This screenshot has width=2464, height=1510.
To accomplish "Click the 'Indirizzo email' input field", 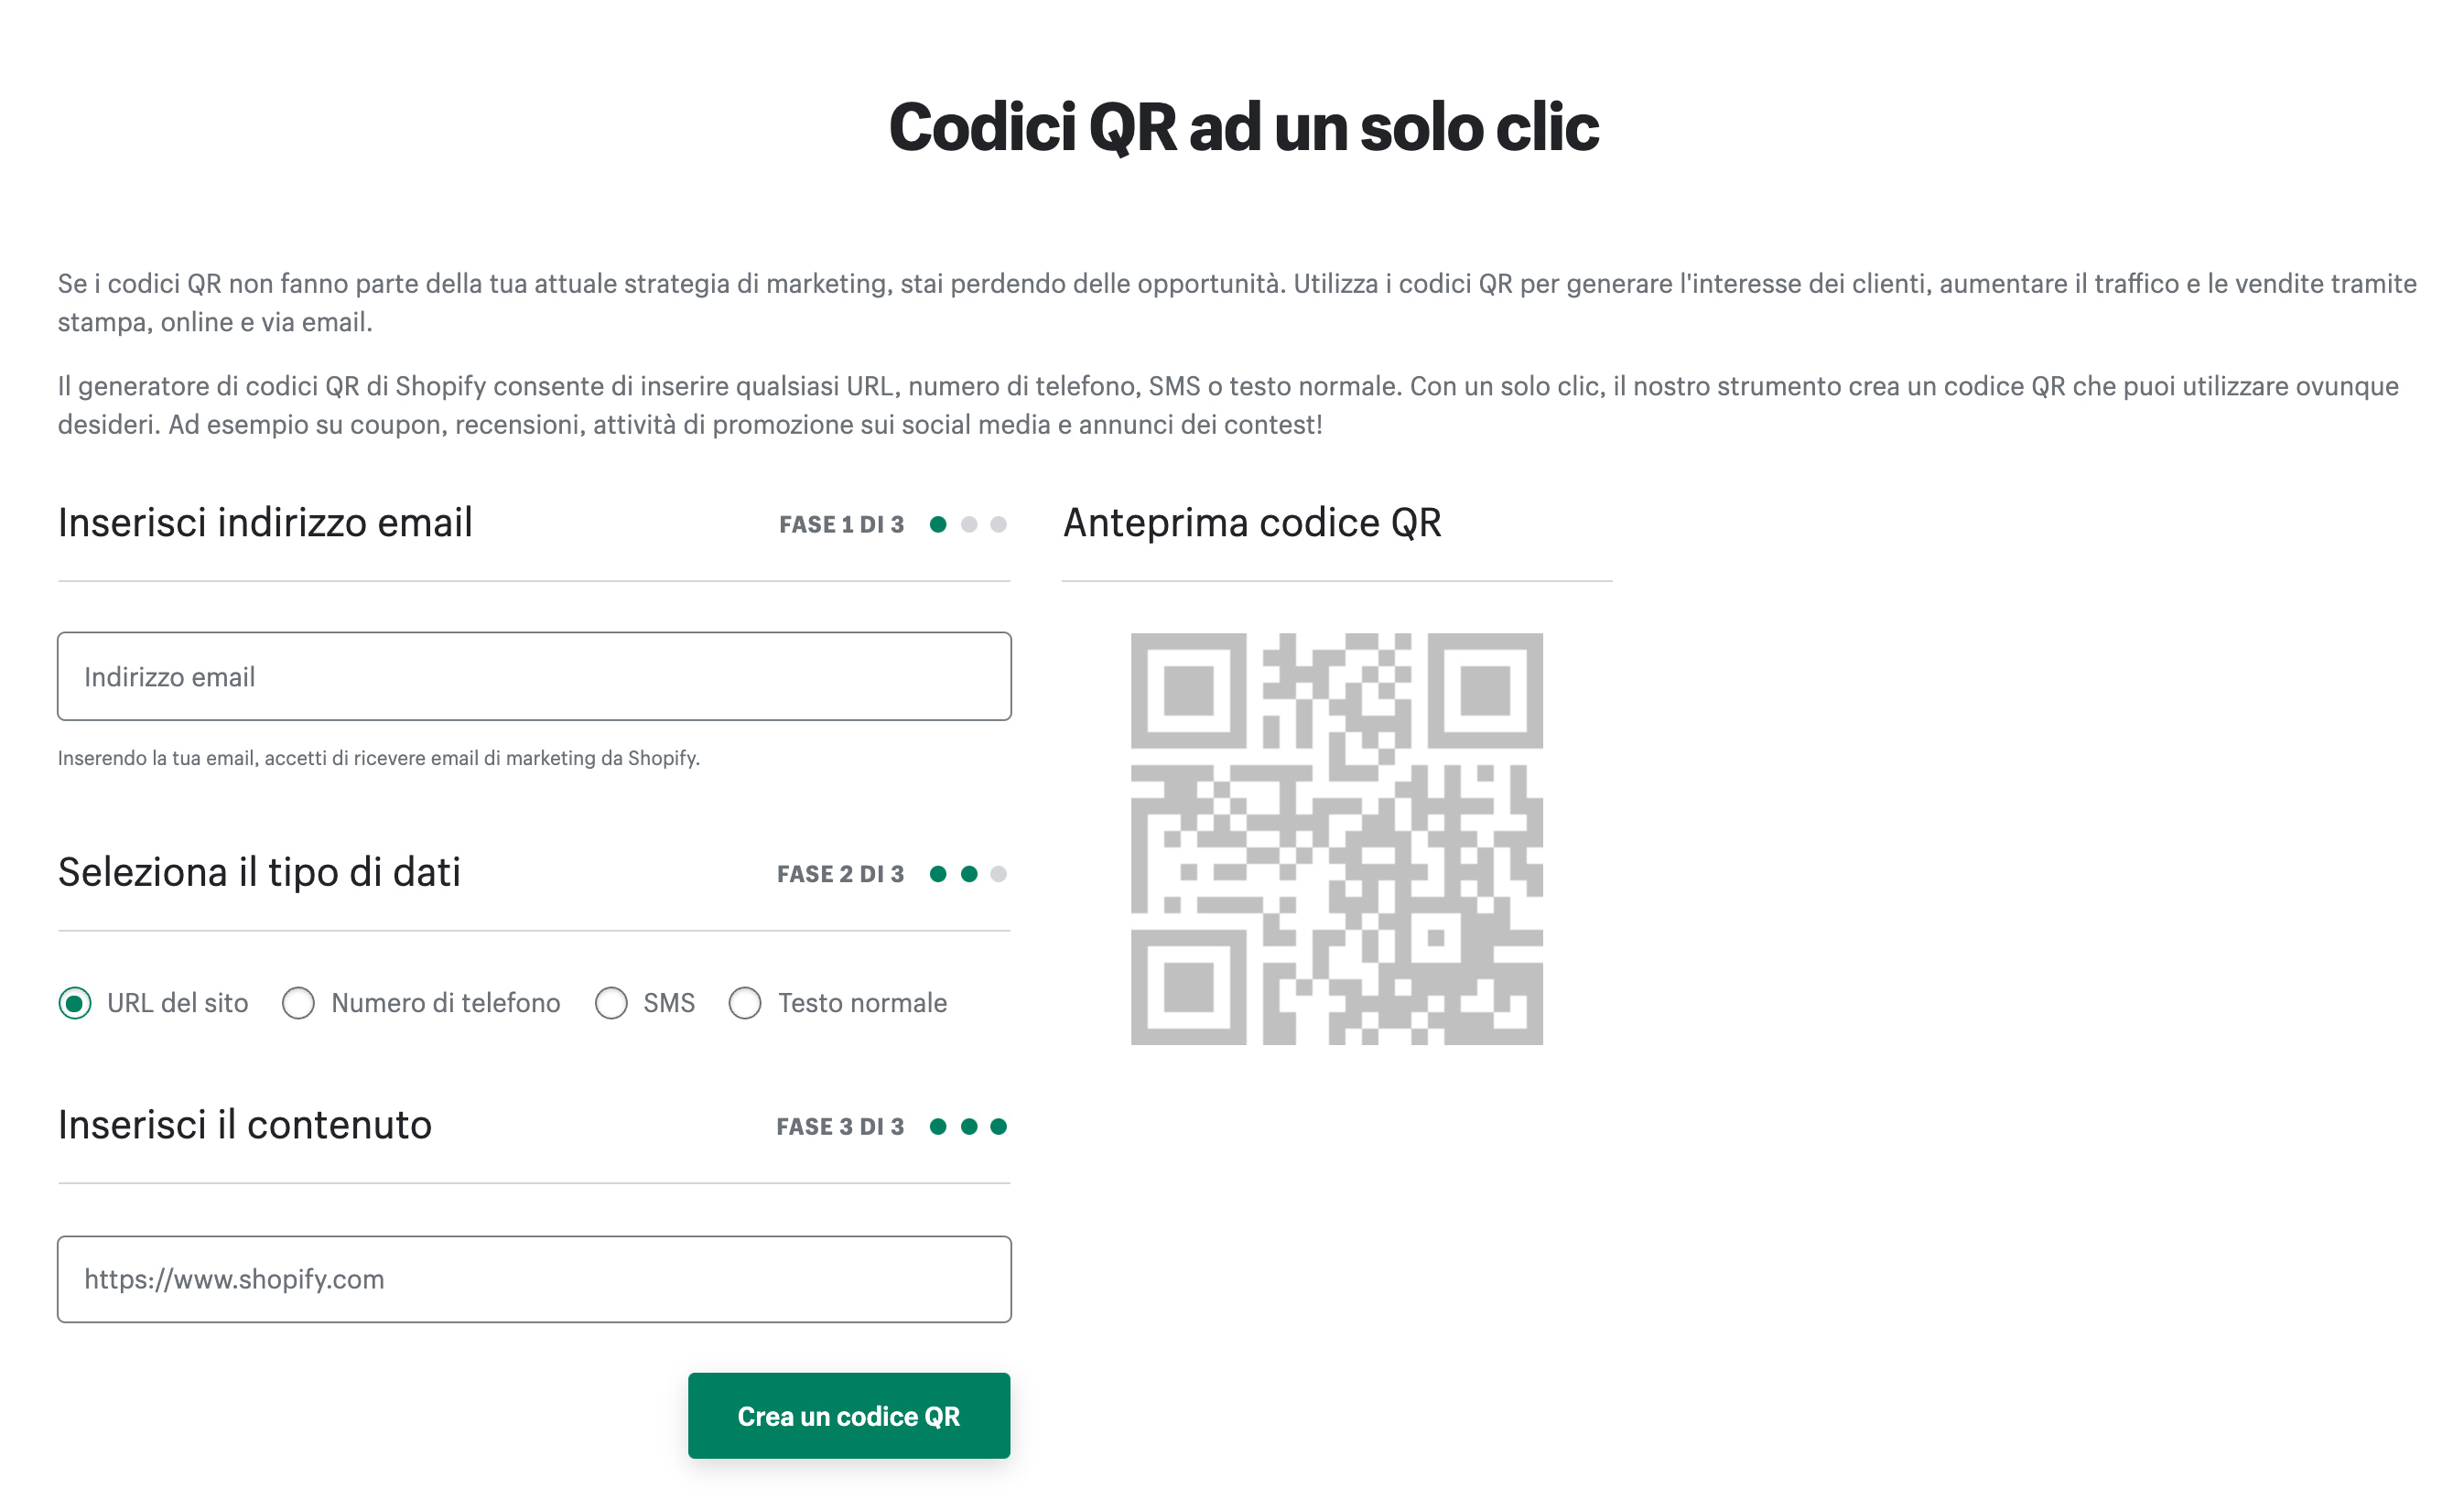I will 535,676.
